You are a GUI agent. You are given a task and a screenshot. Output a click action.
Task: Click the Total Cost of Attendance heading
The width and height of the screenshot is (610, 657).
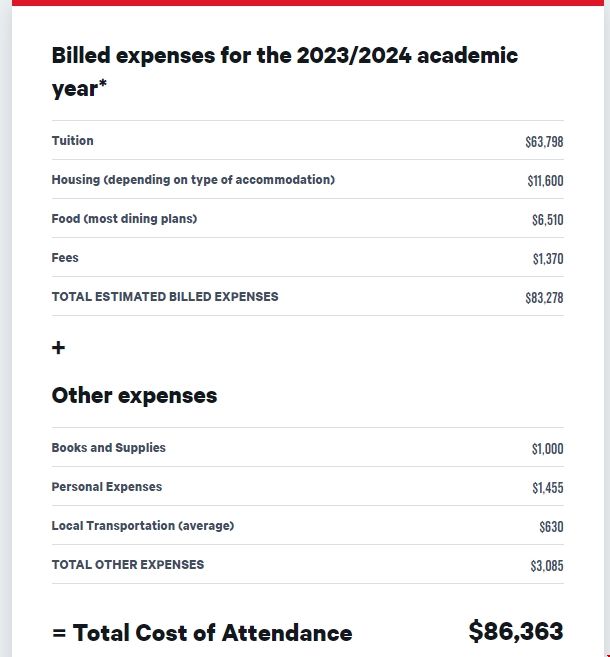point(202,633)
